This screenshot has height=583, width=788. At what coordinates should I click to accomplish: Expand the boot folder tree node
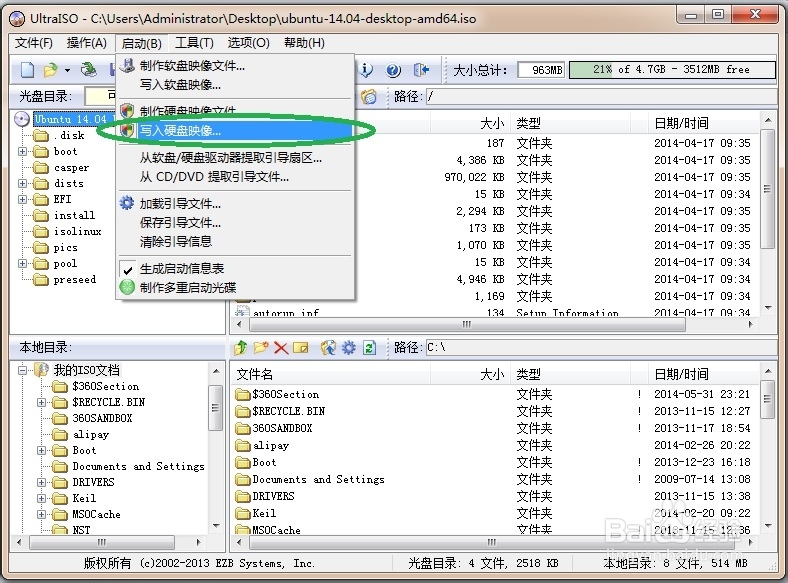tap(23, 151)
